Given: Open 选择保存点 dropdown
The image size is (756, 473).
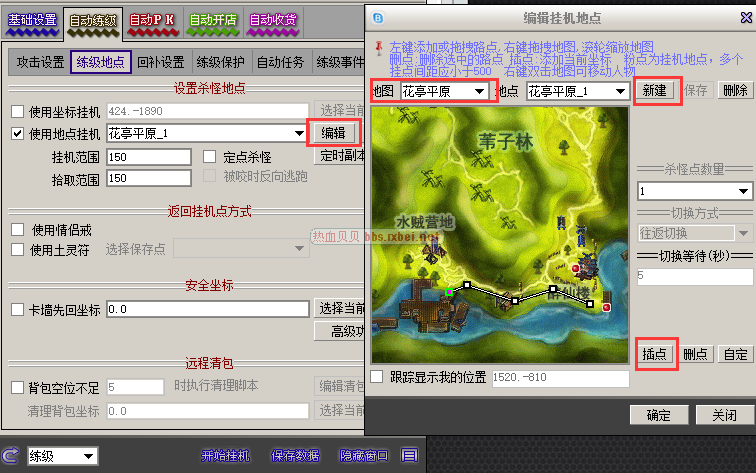Looking at the screenshot, I should click(241, 249).
